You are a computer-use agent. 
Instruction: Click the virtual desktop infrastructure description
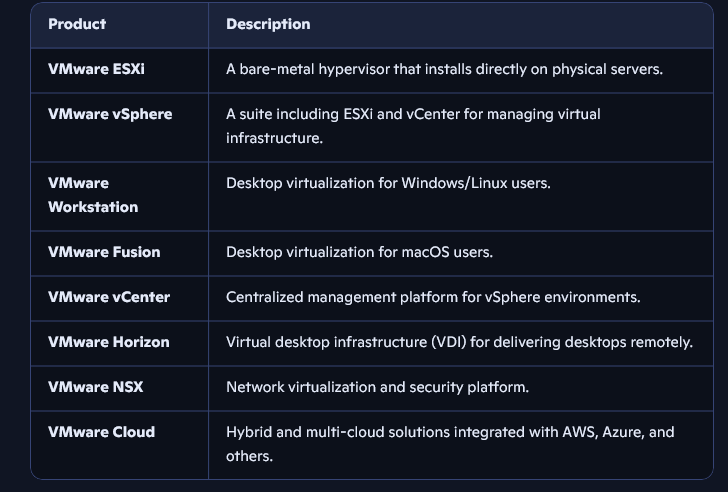[x=459, y=342]
